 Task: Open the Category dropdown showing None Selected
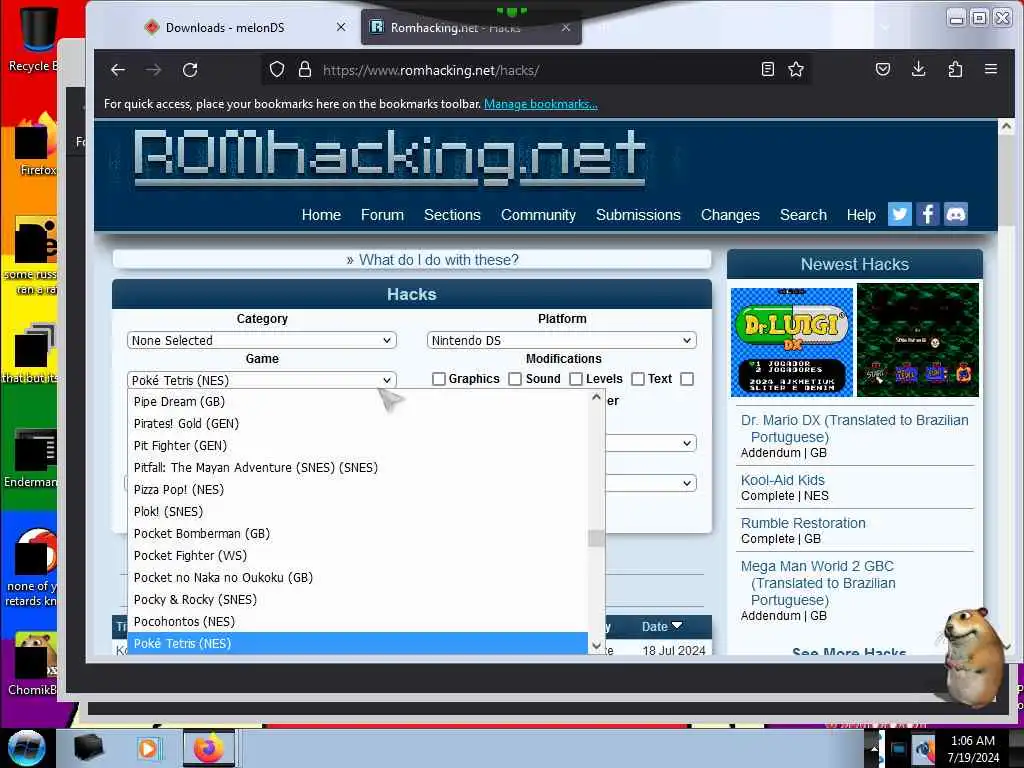click(x=261, y=340)
